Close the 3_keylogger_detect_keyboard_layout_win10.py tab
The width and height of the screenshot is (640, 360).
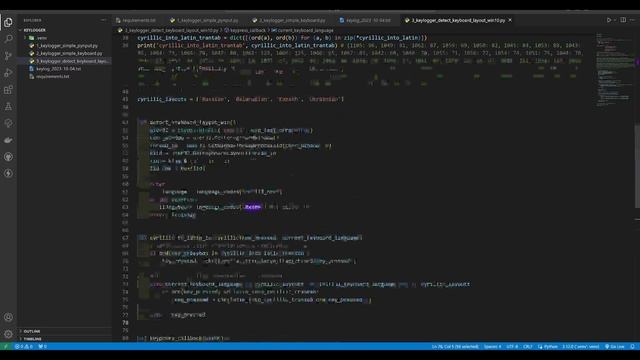(x=510, y=20)
